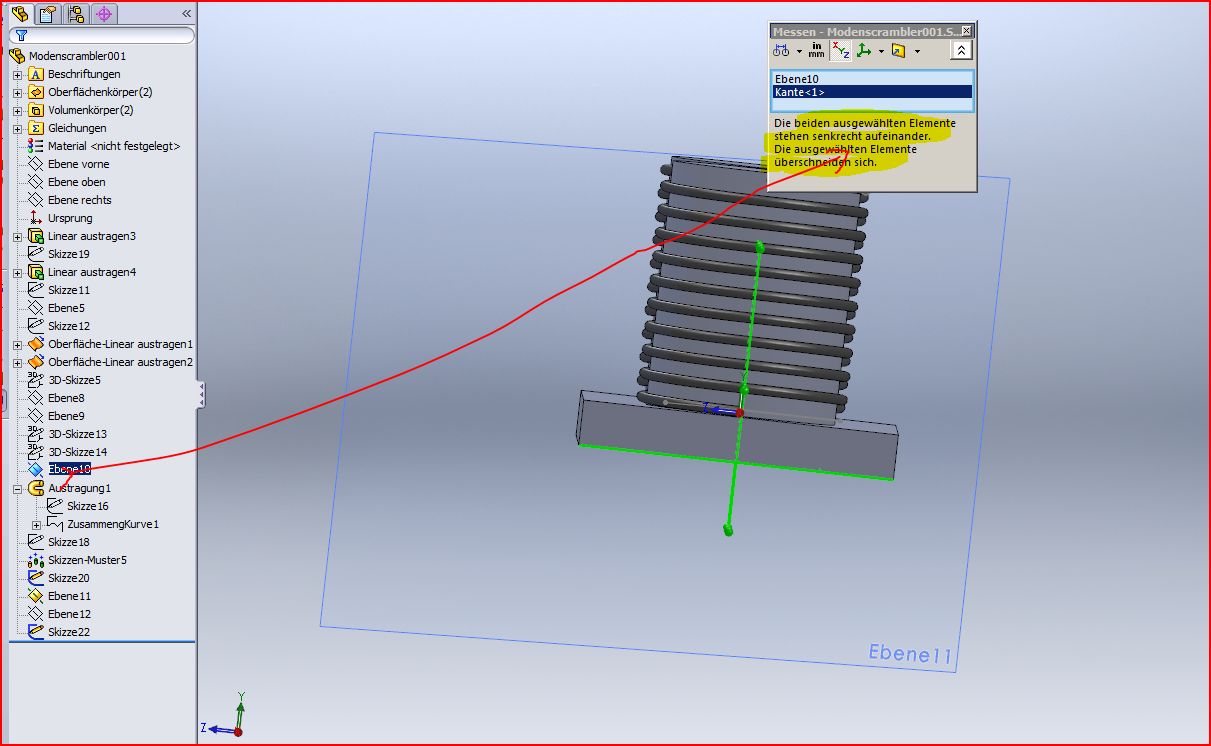
Task: Select Ebene10 in the Messen selection list
Action: point(872,79)
